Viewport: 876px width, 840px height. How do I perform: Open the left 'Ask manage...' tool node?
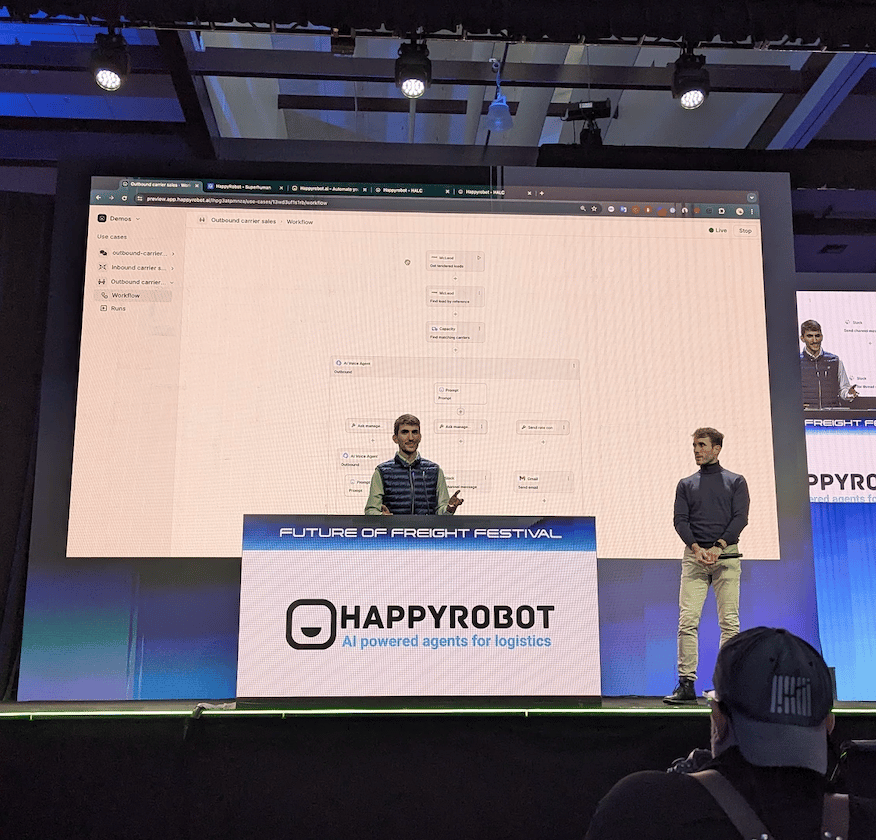pyautogui.click(x=370, y=426)
